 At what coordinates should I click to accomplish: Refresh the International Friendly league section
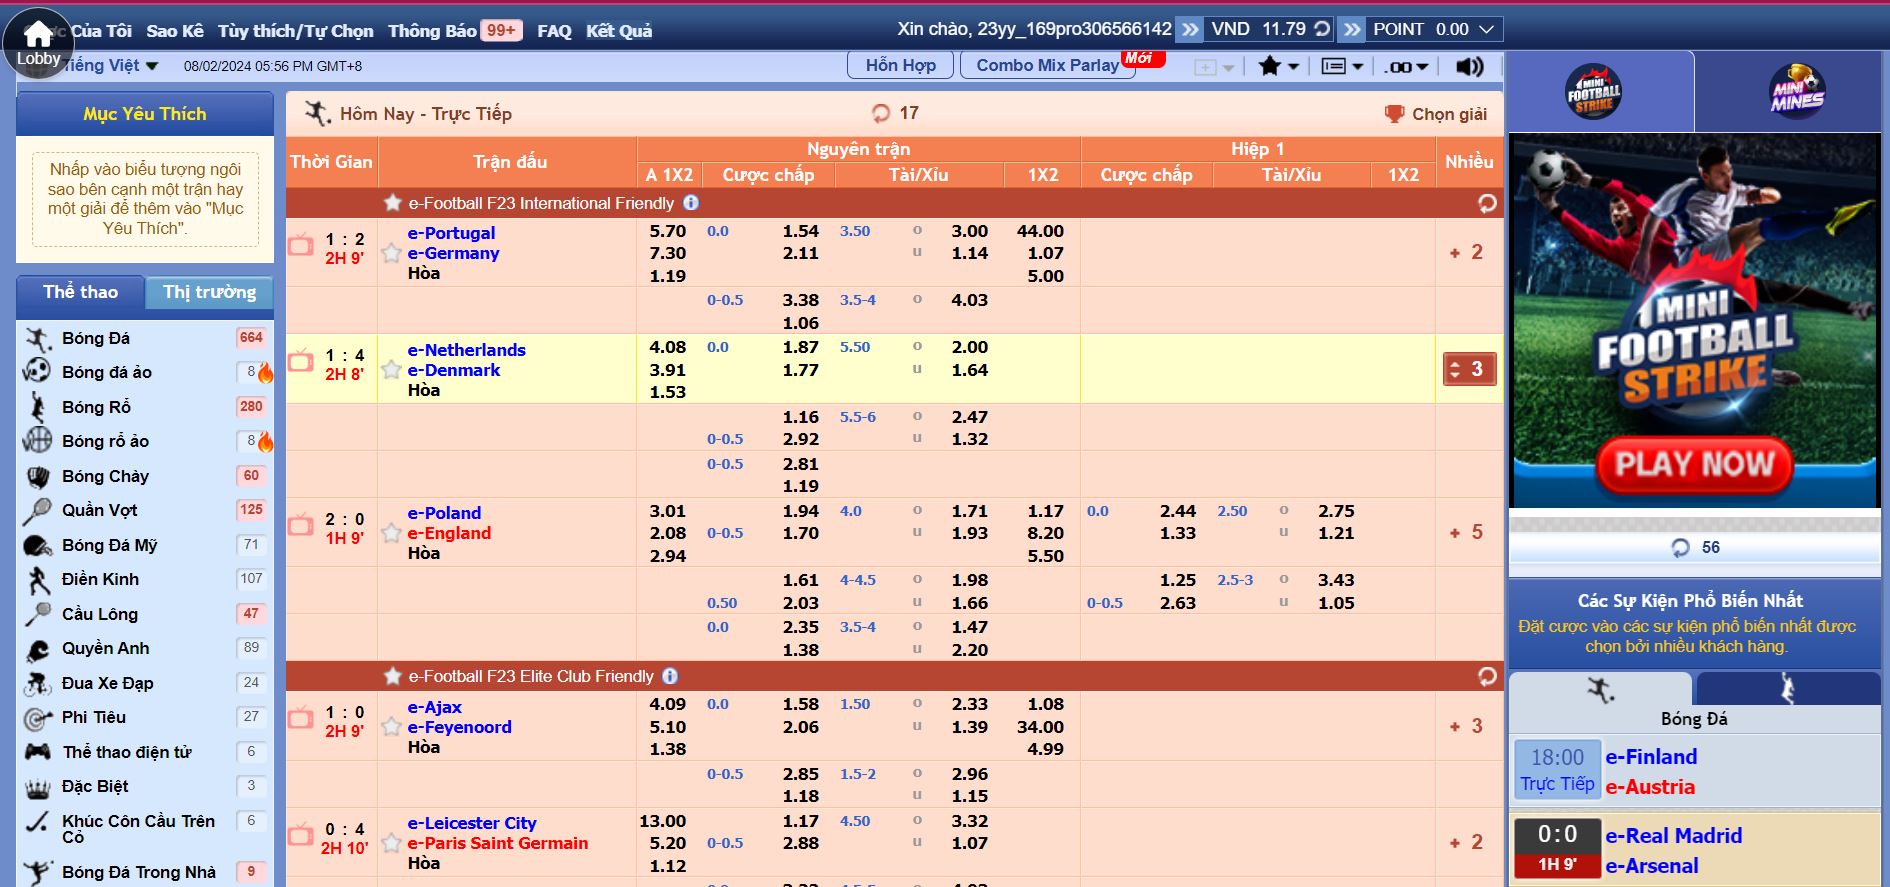1487,203
